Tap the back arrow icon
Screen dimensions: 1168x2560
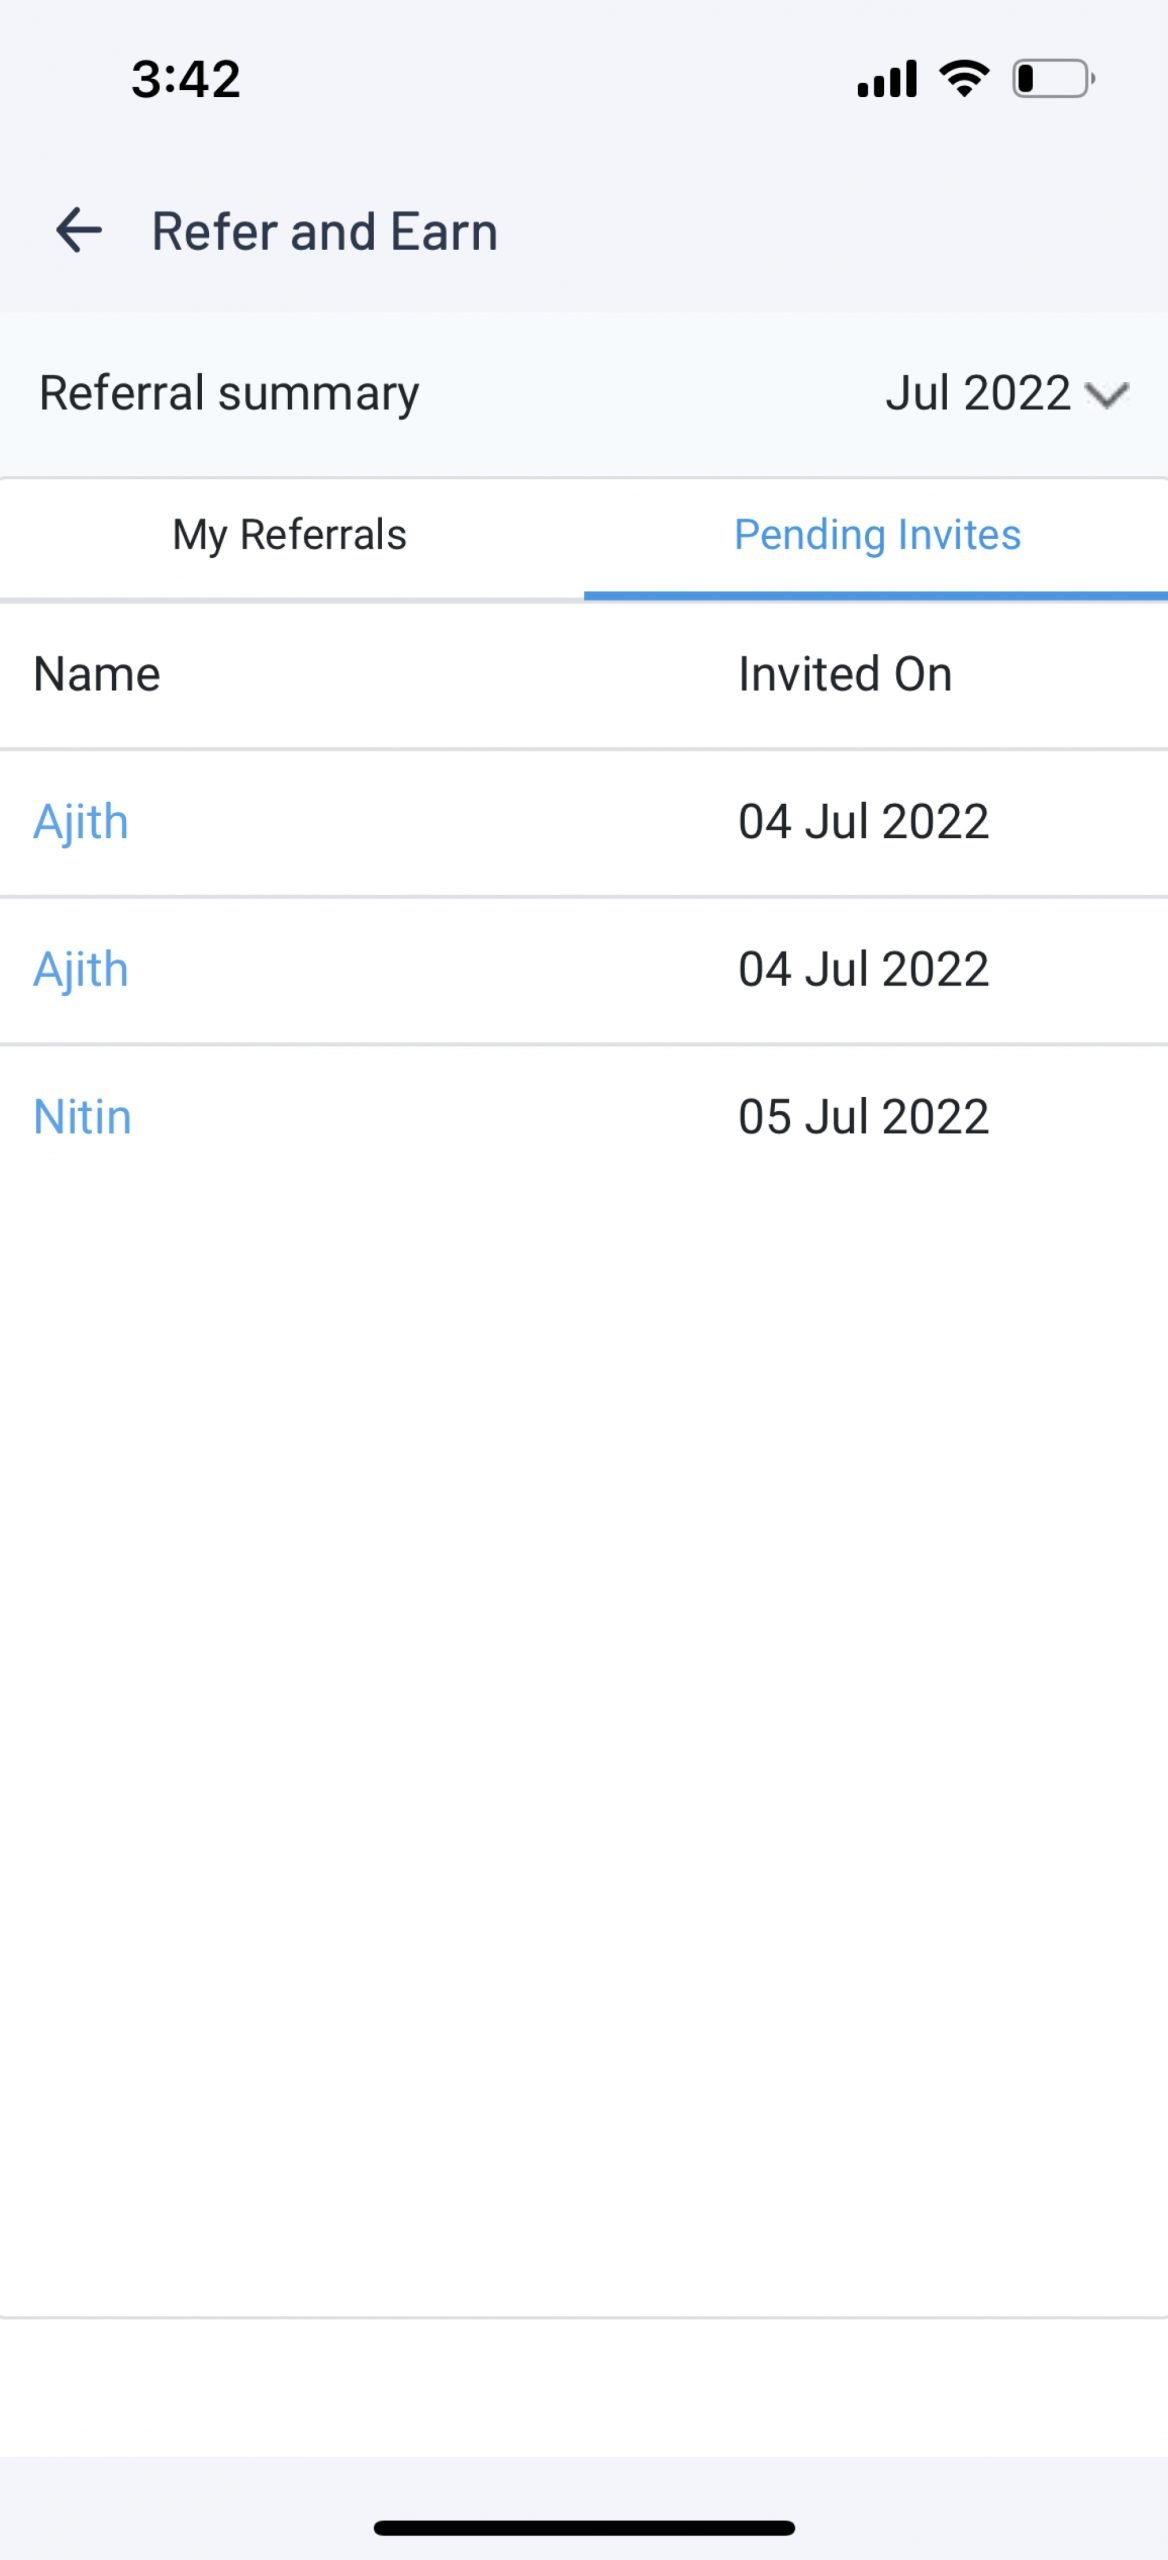click(79, 231)
